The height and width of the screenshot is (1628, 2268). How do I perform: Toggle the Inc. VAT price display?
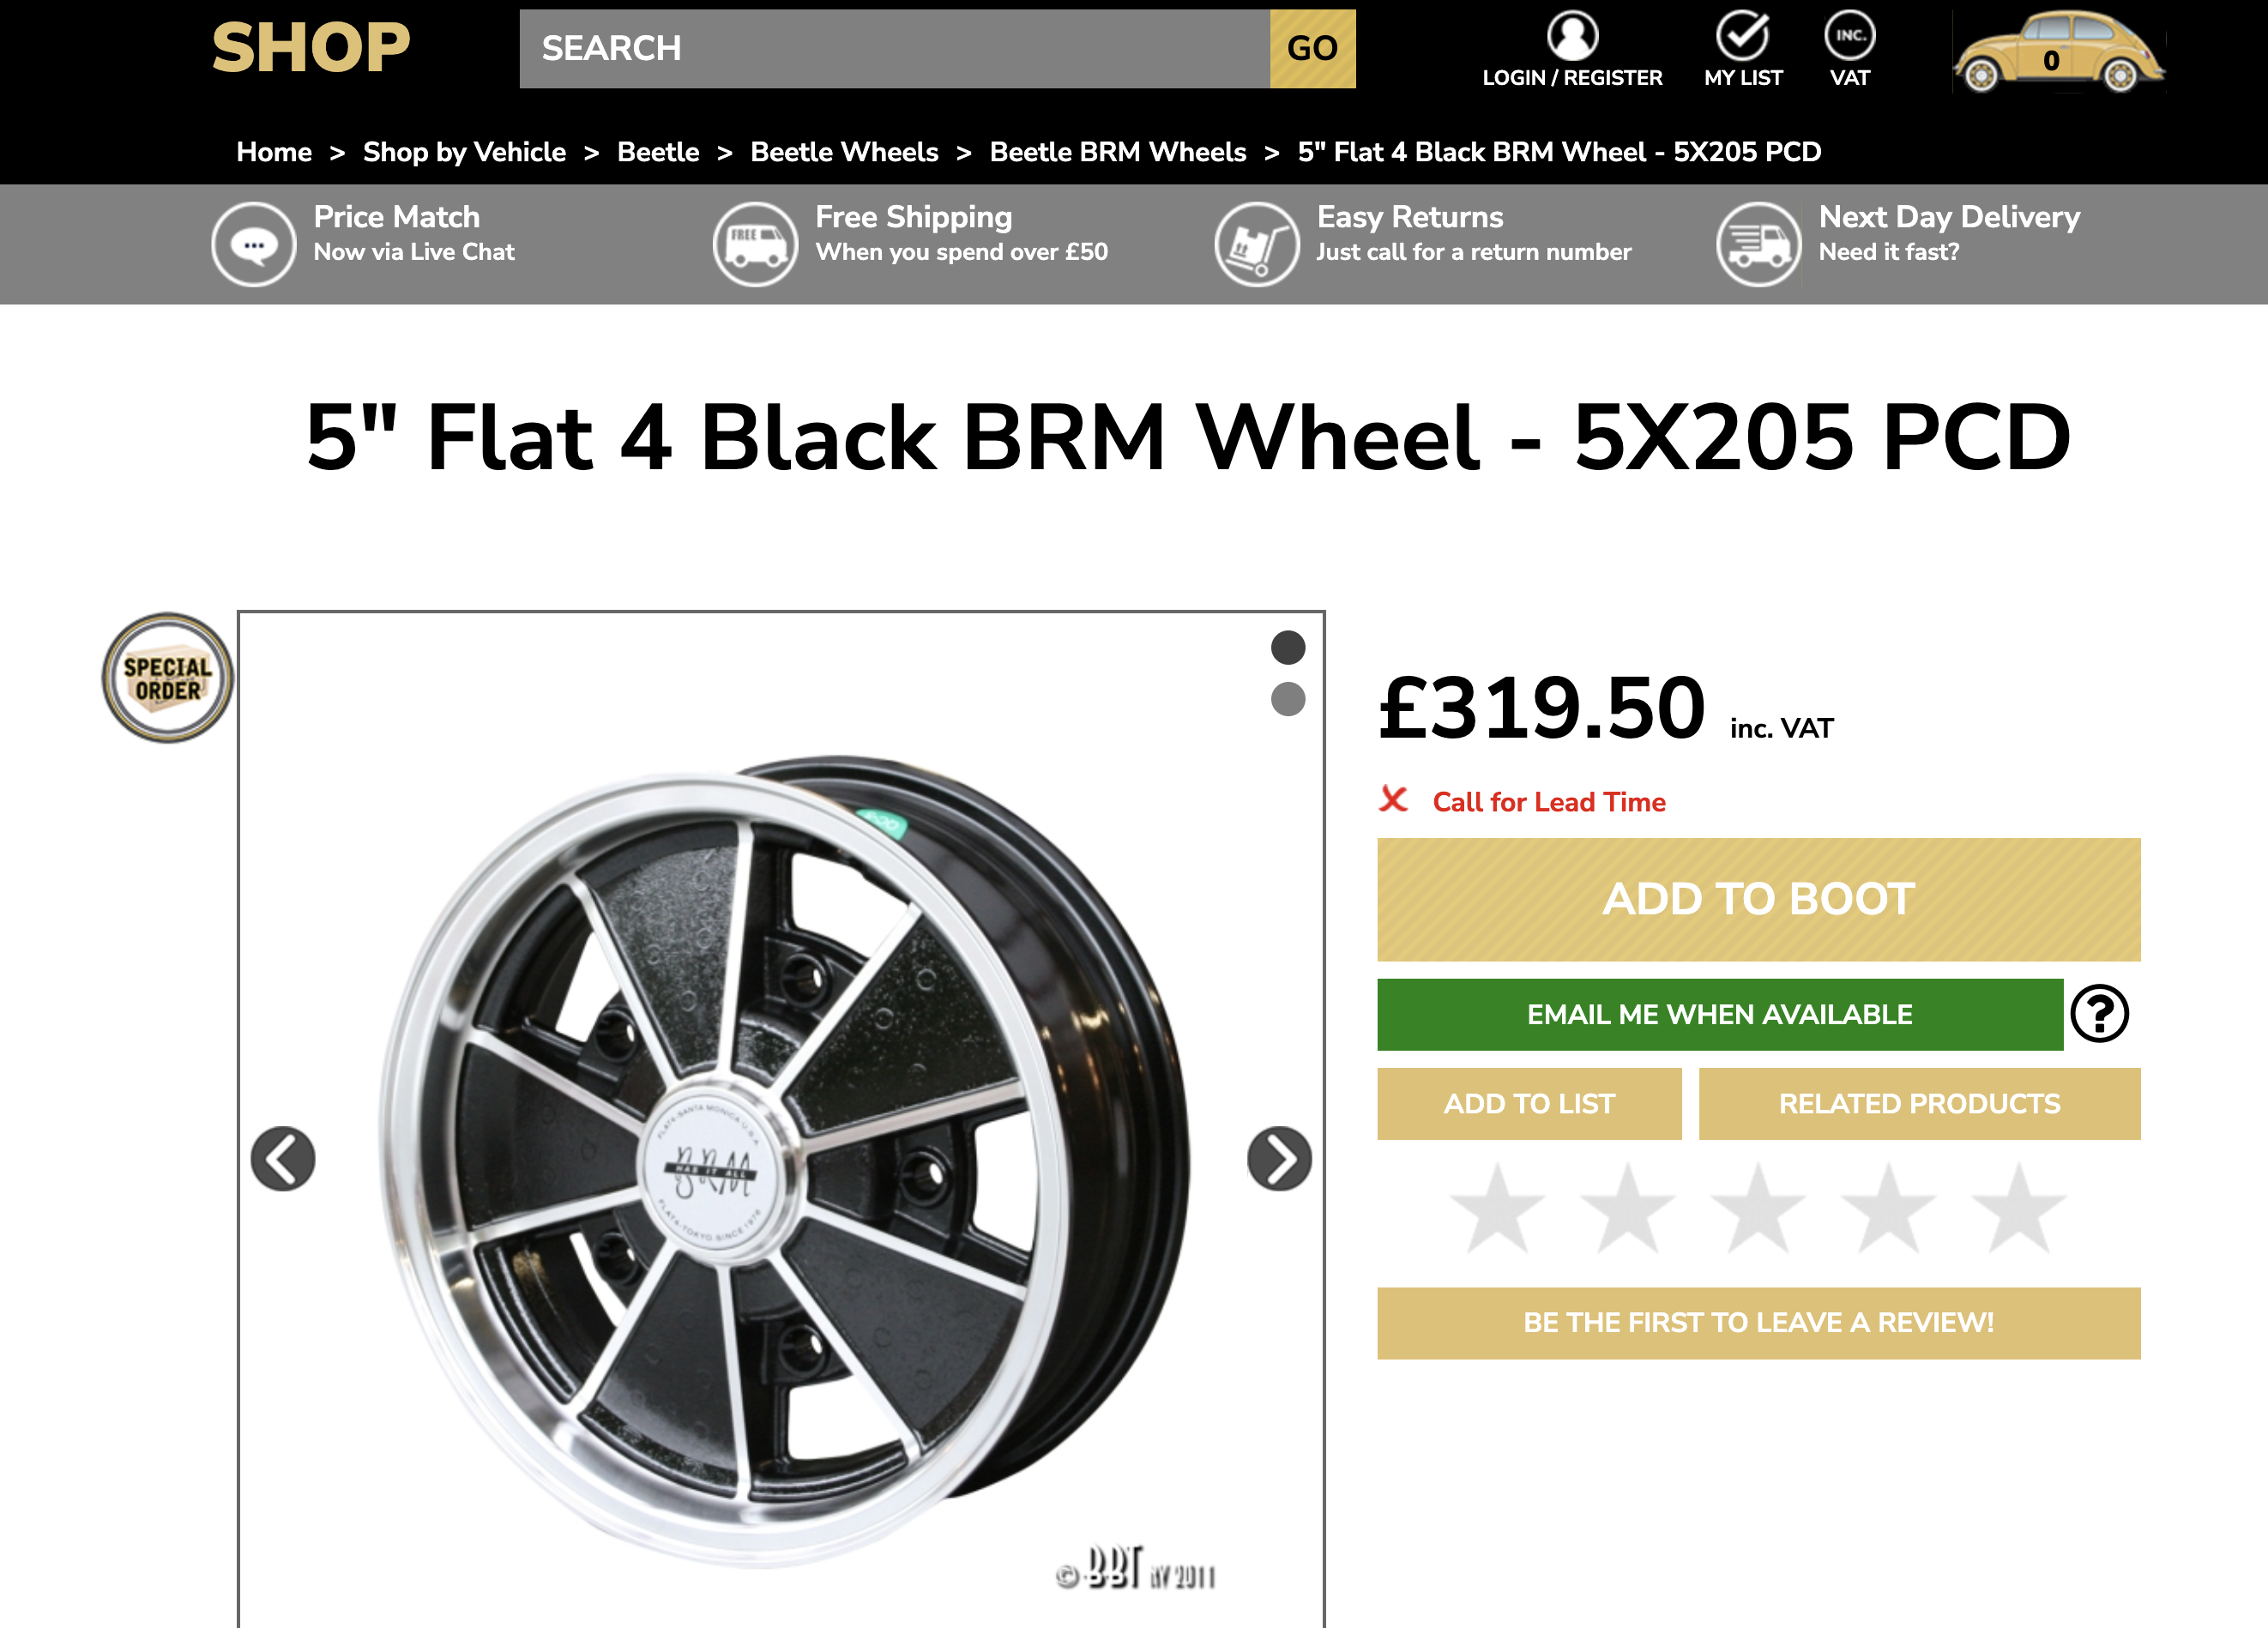[1849, 37]
